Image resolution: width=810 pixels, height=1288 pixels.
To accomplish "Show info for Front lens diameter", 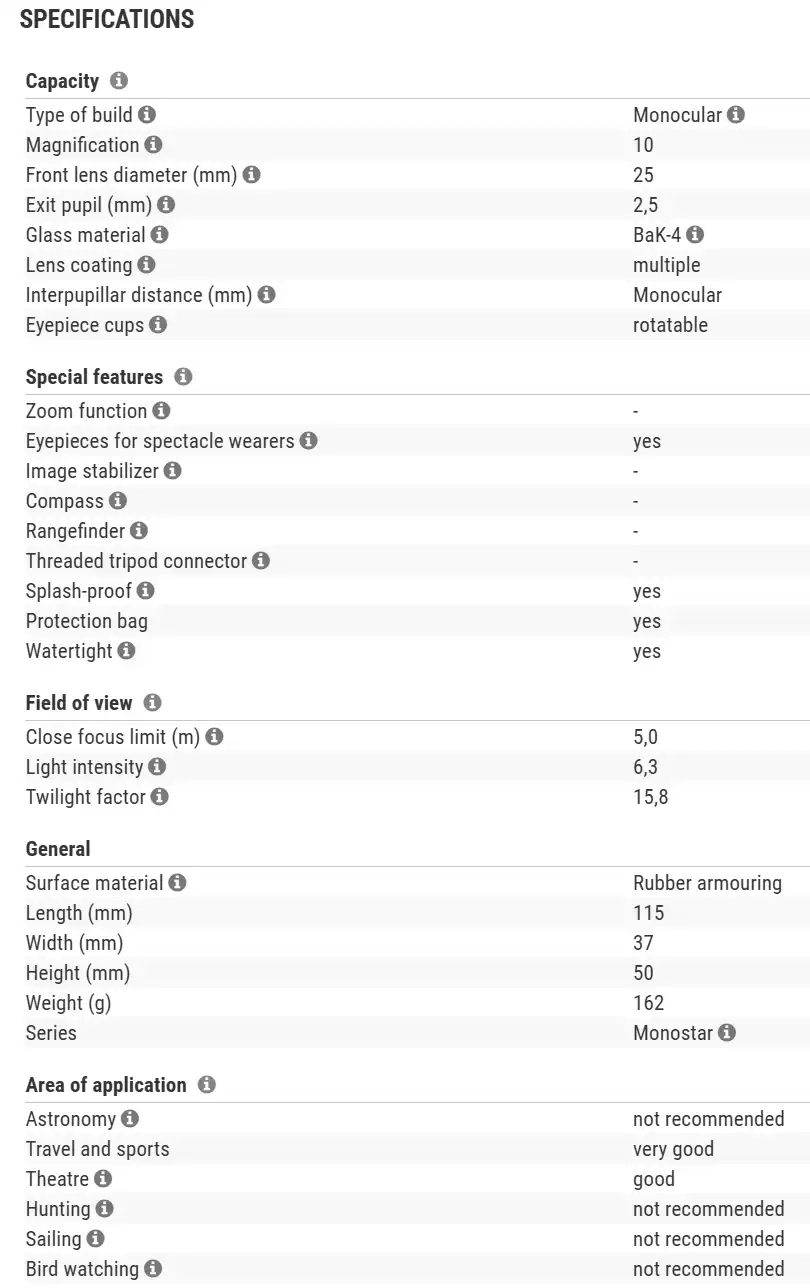I will click(251, 175).
